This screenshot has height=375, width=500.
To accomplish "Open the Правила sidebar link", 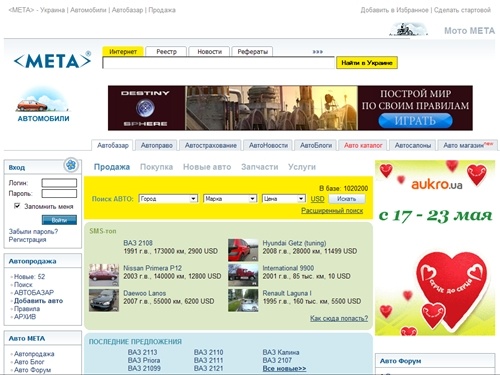I will (x=27, y=309).
